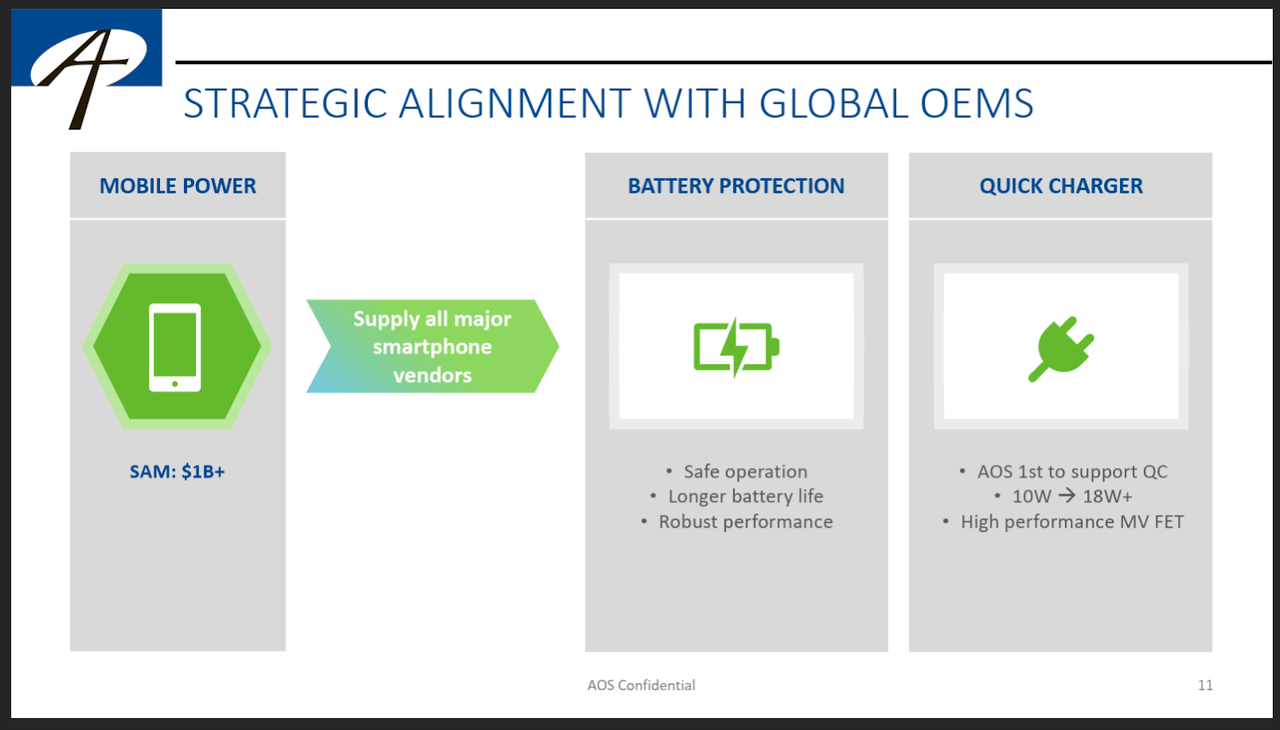
Task: Click the 'High performance MV FET' bullet
Action: pyautogui.click(x=1072, y=521)
